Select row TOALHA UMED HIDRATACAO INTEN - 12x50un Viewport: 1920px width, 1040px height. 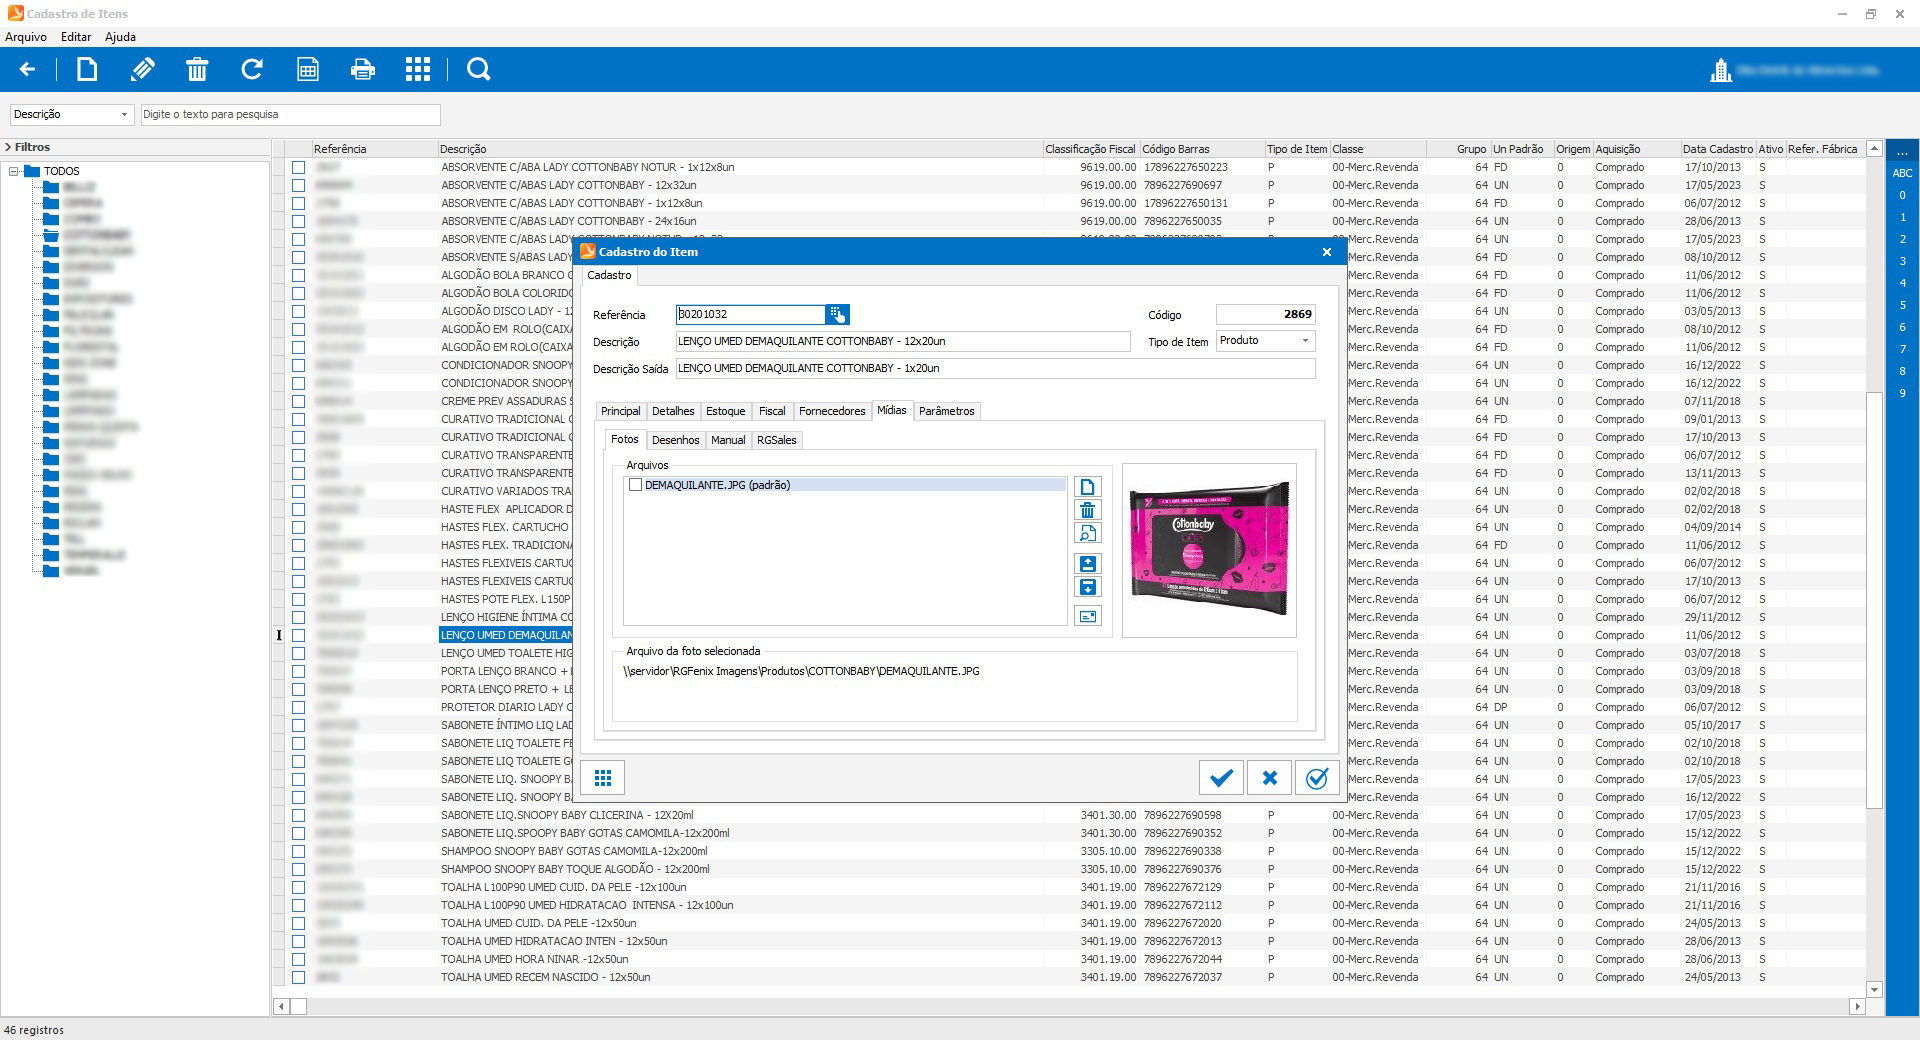pos(554,941)
